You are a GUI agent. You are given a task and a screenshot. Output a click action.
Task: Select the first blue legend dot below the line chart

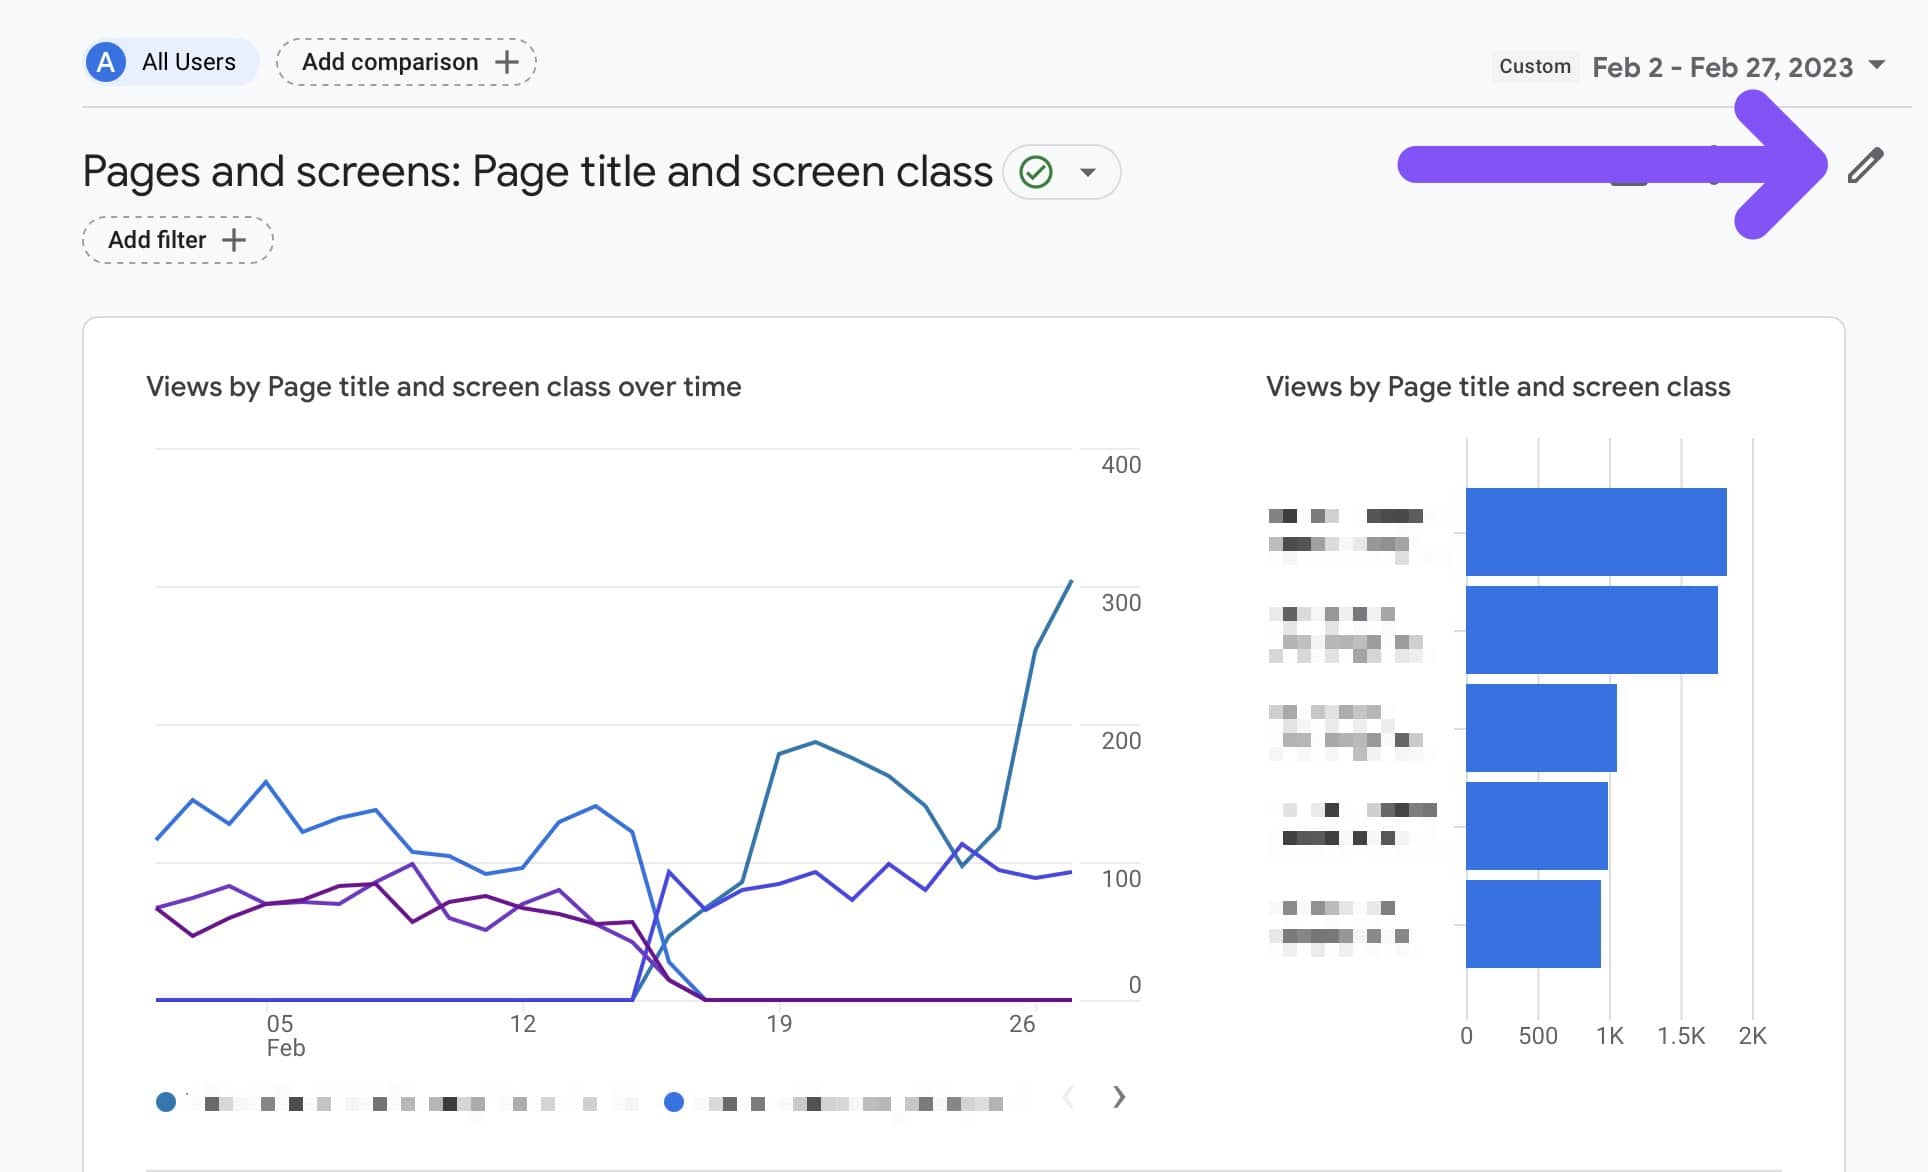point(167,1102)
